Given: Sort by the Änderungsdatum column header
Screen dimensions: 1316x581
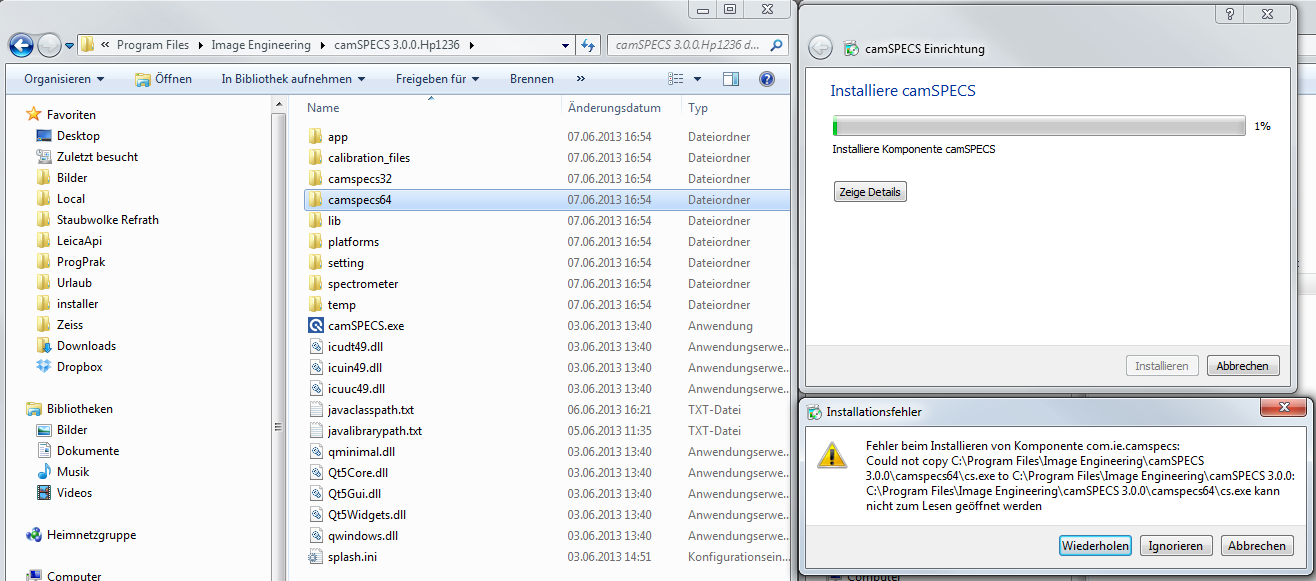Looking at the screenshot, I should coord(613,108).
